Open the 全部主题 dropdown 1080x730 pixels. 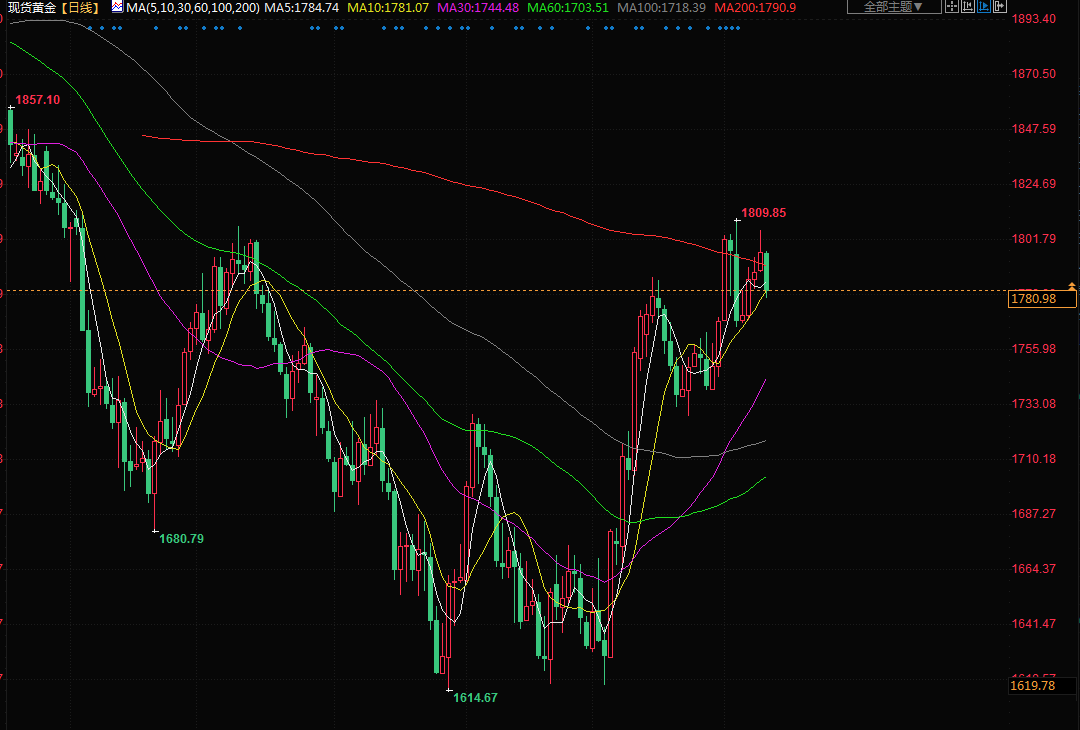coord(893,7)
